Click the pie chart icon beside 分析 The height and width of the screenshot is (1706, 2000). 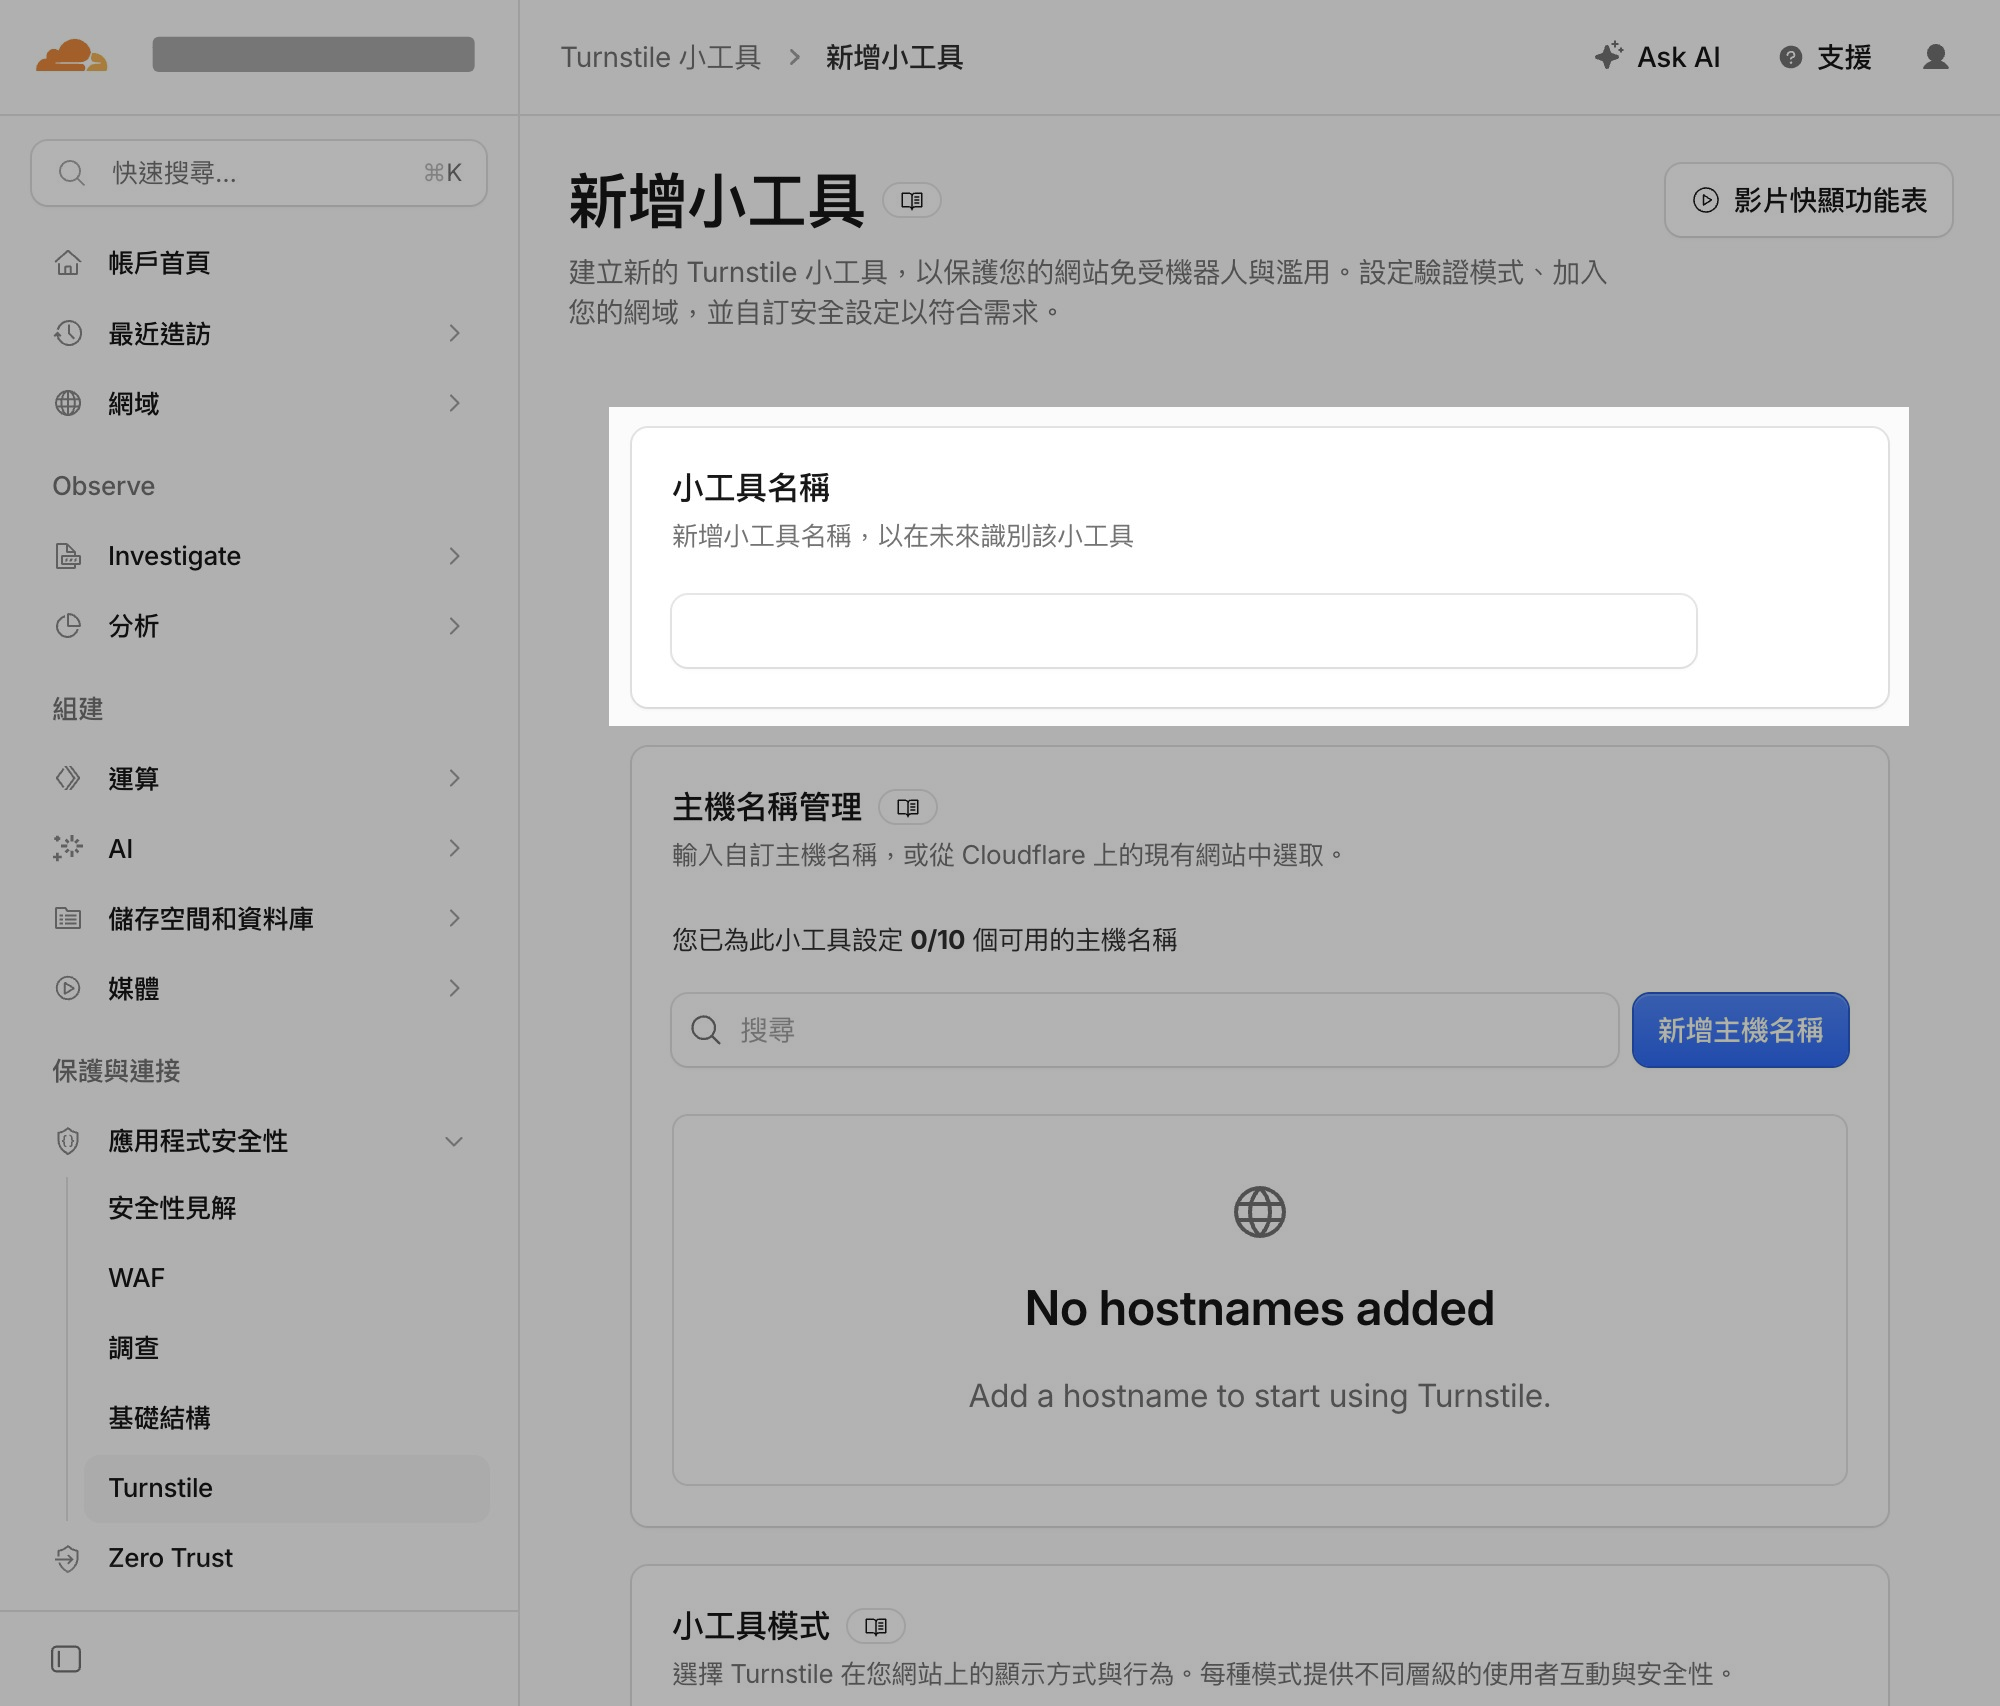point(68,626)
